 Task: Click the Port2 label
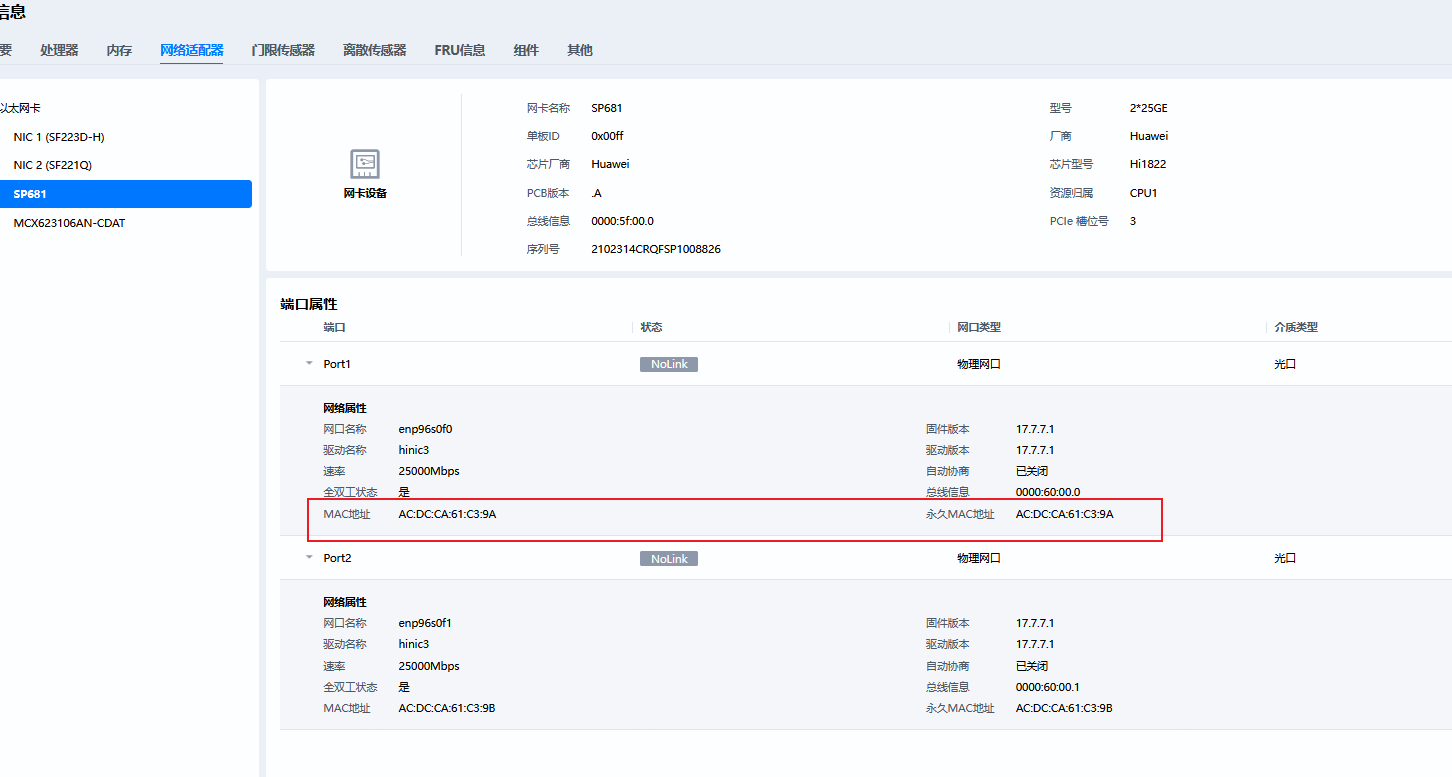coord(337,558)
